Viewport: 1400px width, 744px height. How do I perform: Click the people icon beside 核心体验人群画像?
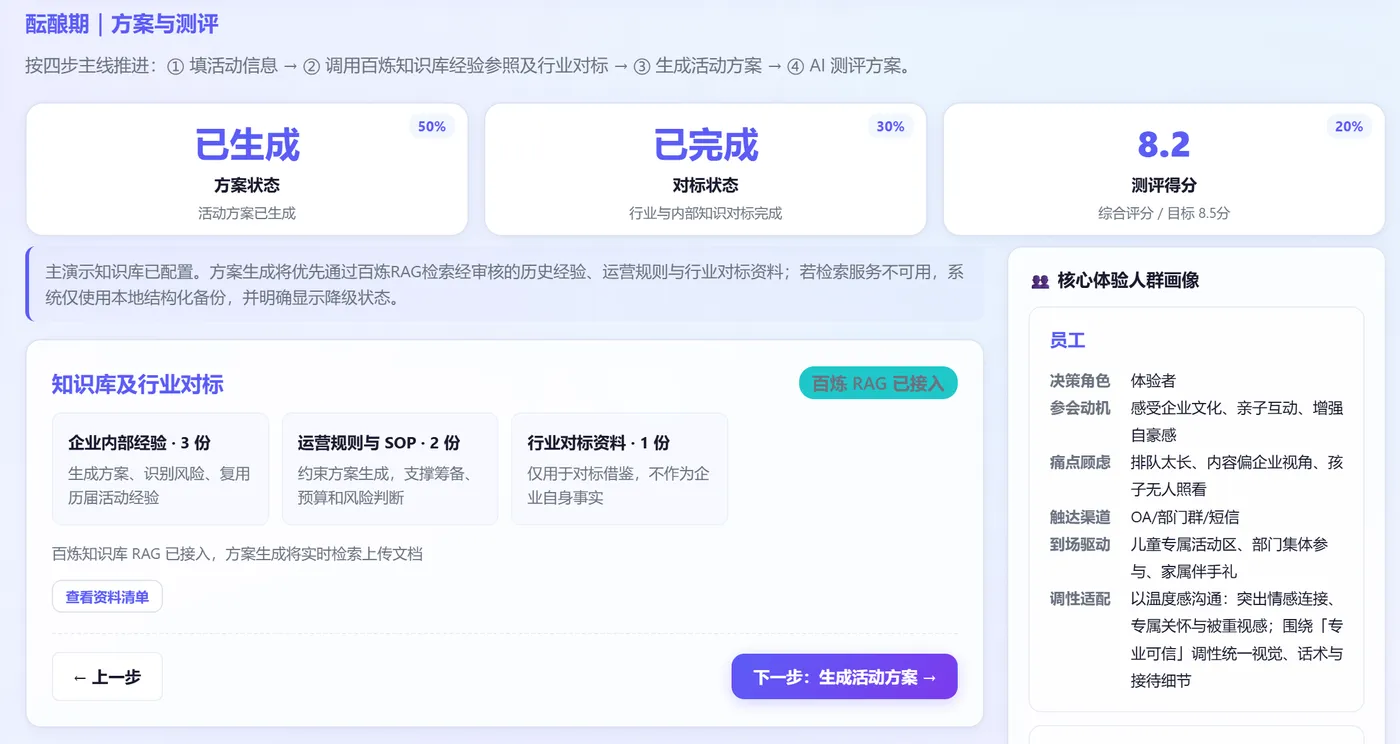(1040, 281)
